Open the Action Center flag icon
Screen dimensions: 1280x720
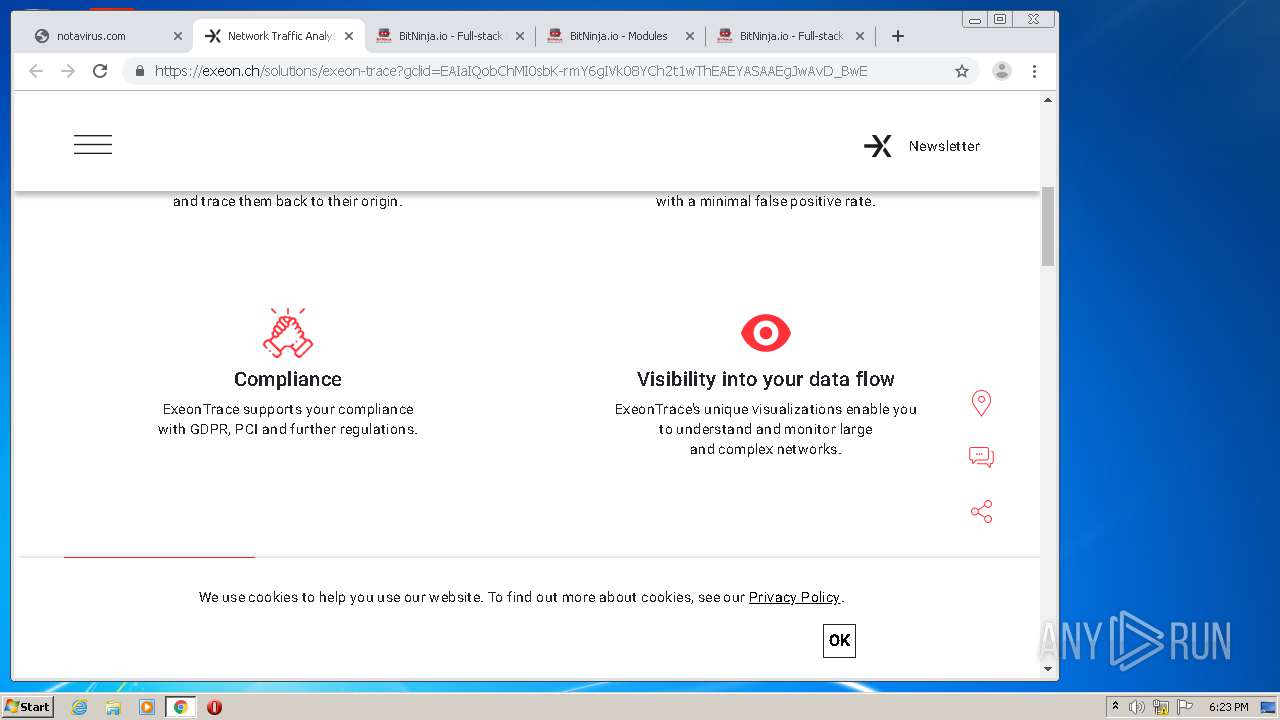click(x=1185, y=707)
